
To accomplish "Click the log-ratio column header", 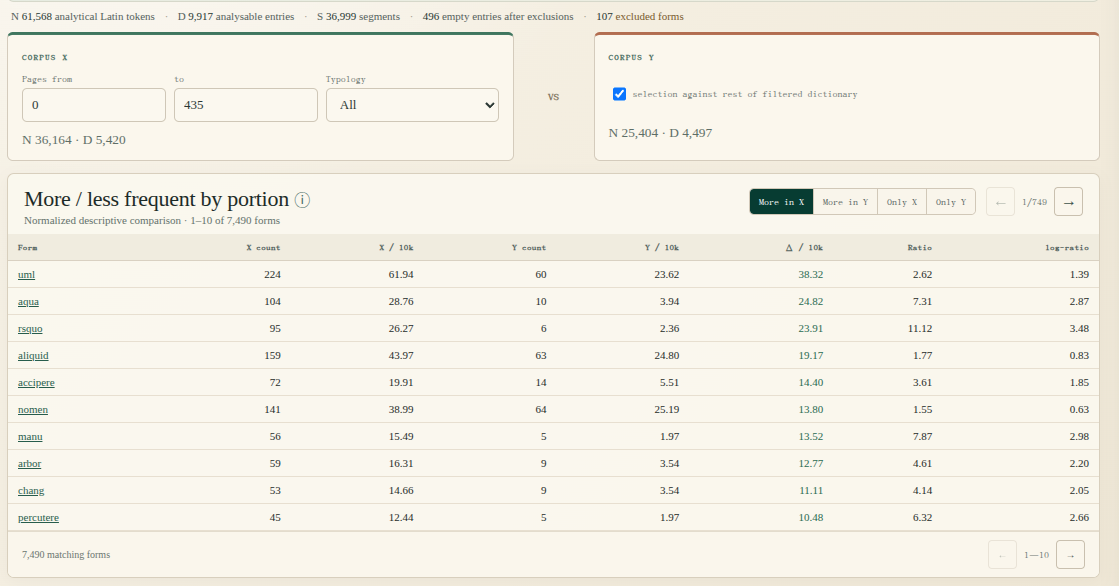I will (x=1067, y=248).
